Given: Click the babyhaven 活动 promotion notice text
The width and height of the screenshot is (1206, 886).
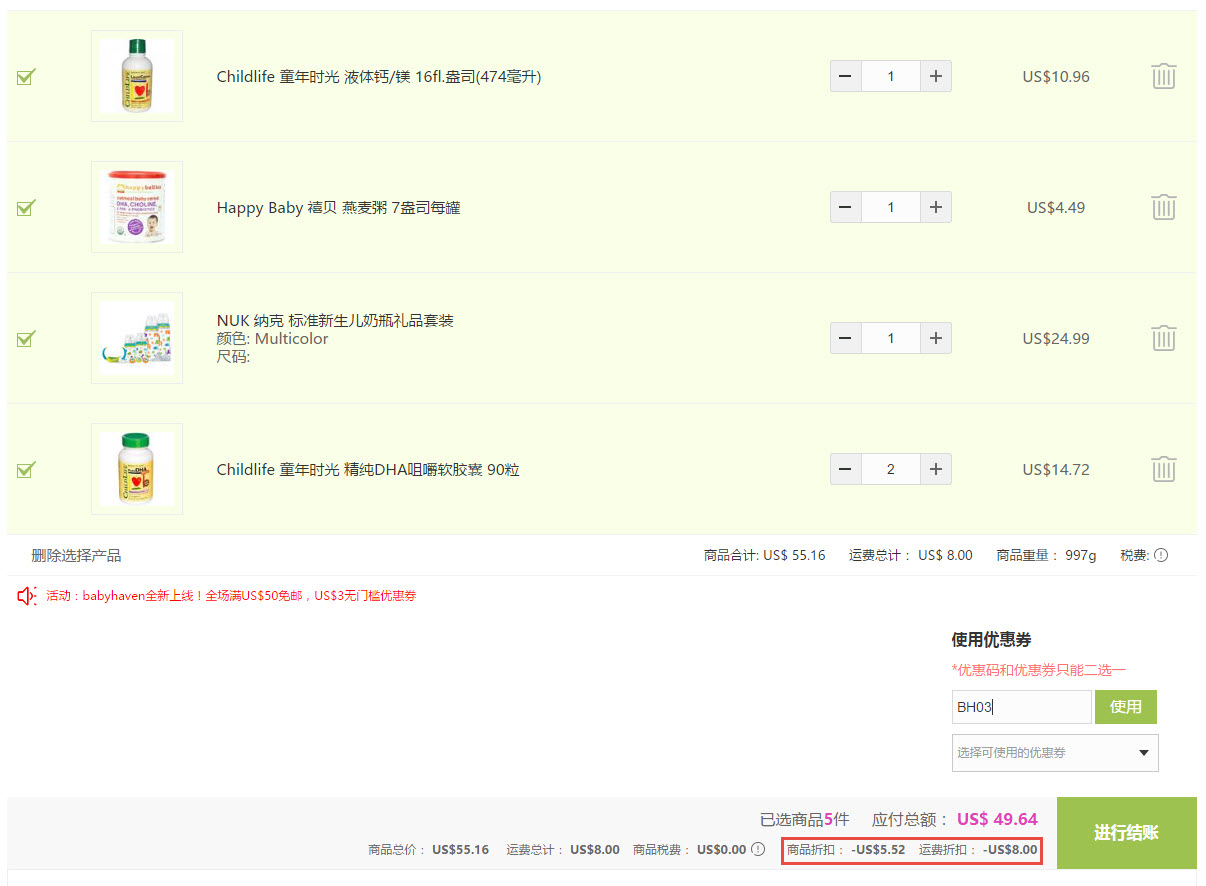Looking at the screenshot, I should [x=231, y=596].
